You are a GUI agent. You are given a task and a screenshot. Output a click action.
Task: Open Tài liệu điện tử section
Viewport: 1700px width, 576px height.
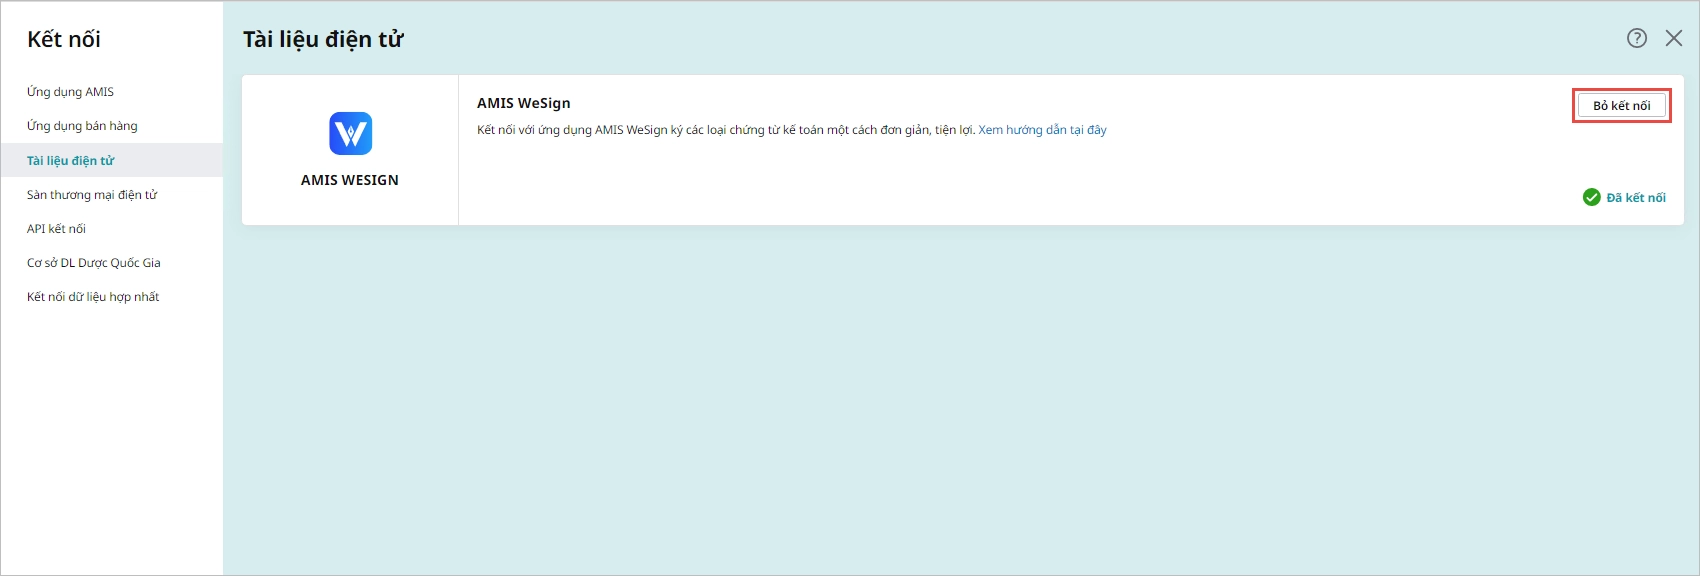(x=112, y=160)
